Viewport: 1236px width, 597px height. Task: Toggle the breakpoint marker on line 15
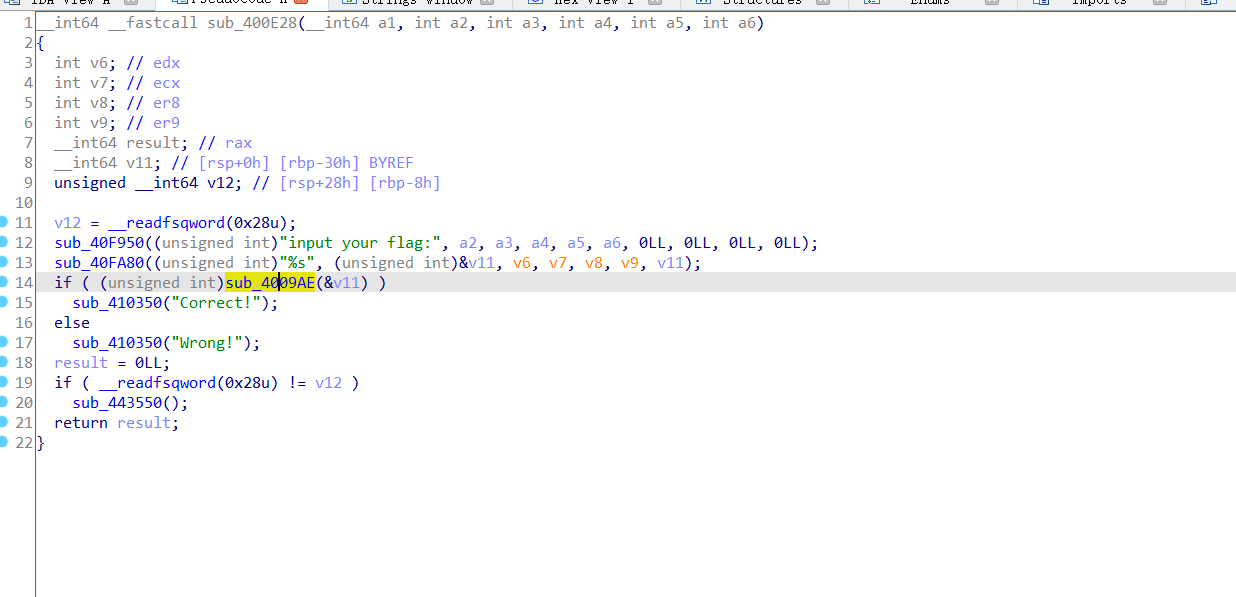pyautogui.click(x=6, y=302)
